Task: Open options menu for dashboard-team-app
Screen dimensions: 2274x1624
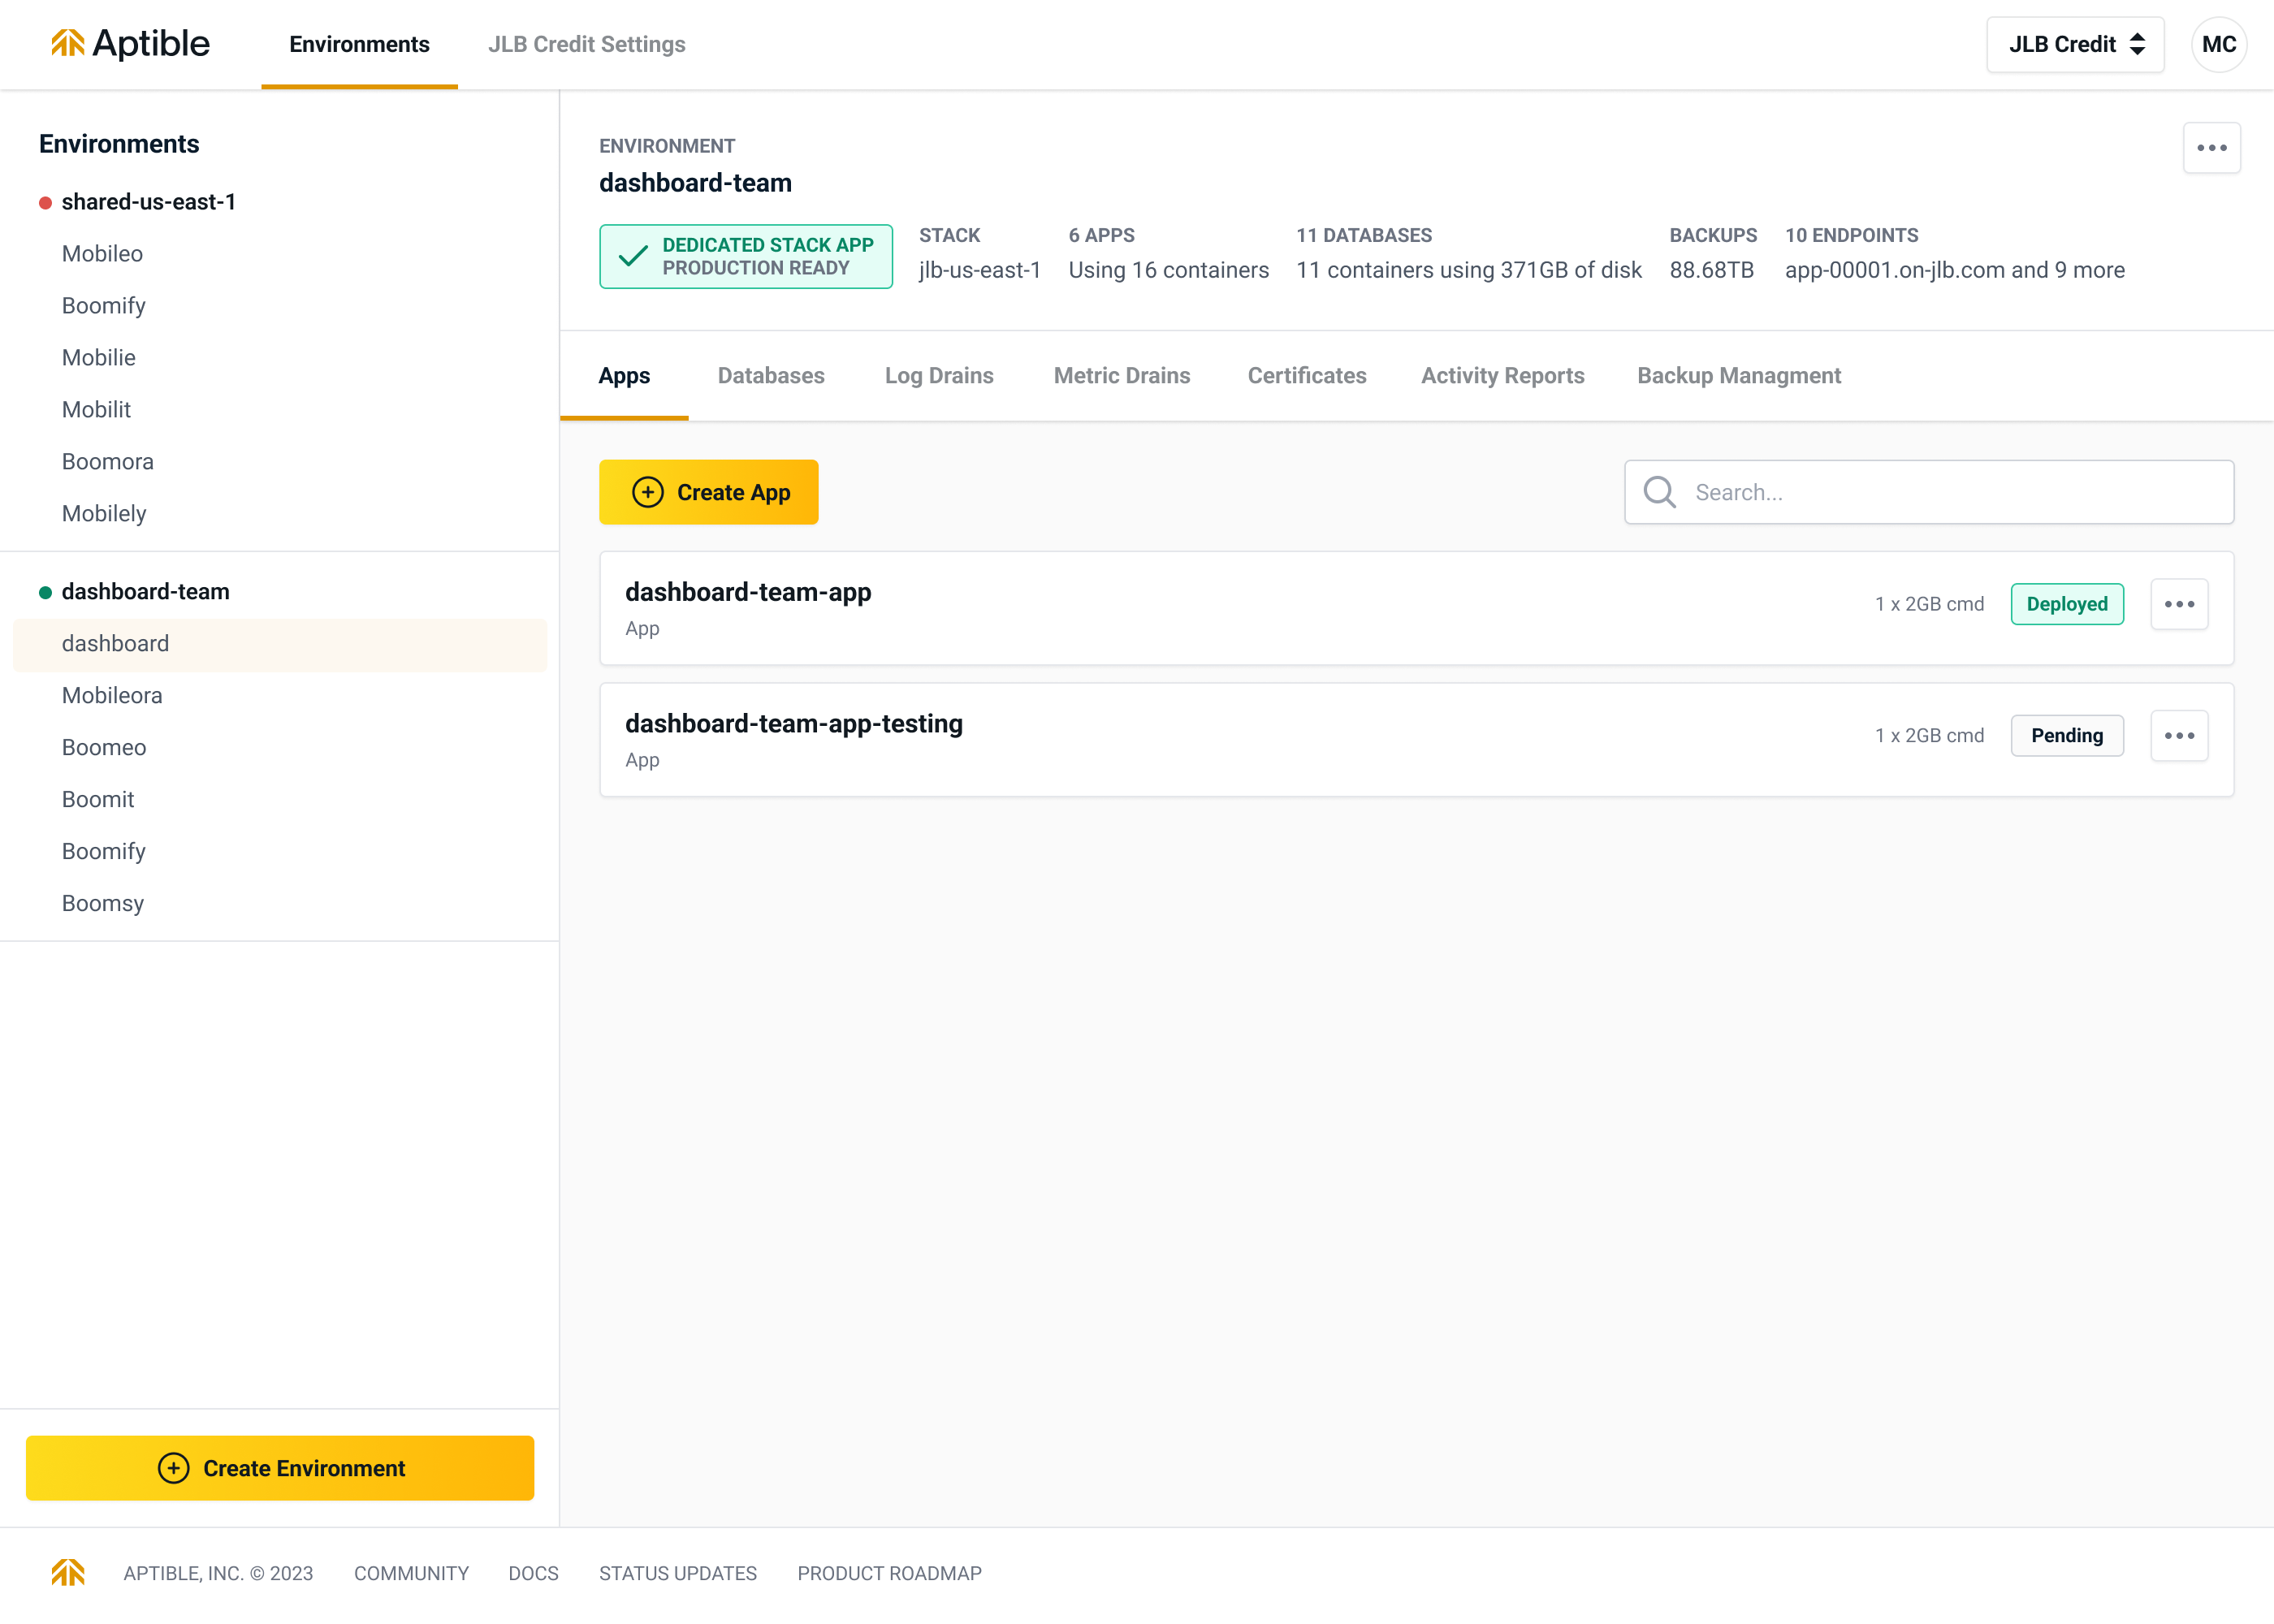Action: (x=2179, y=604)
